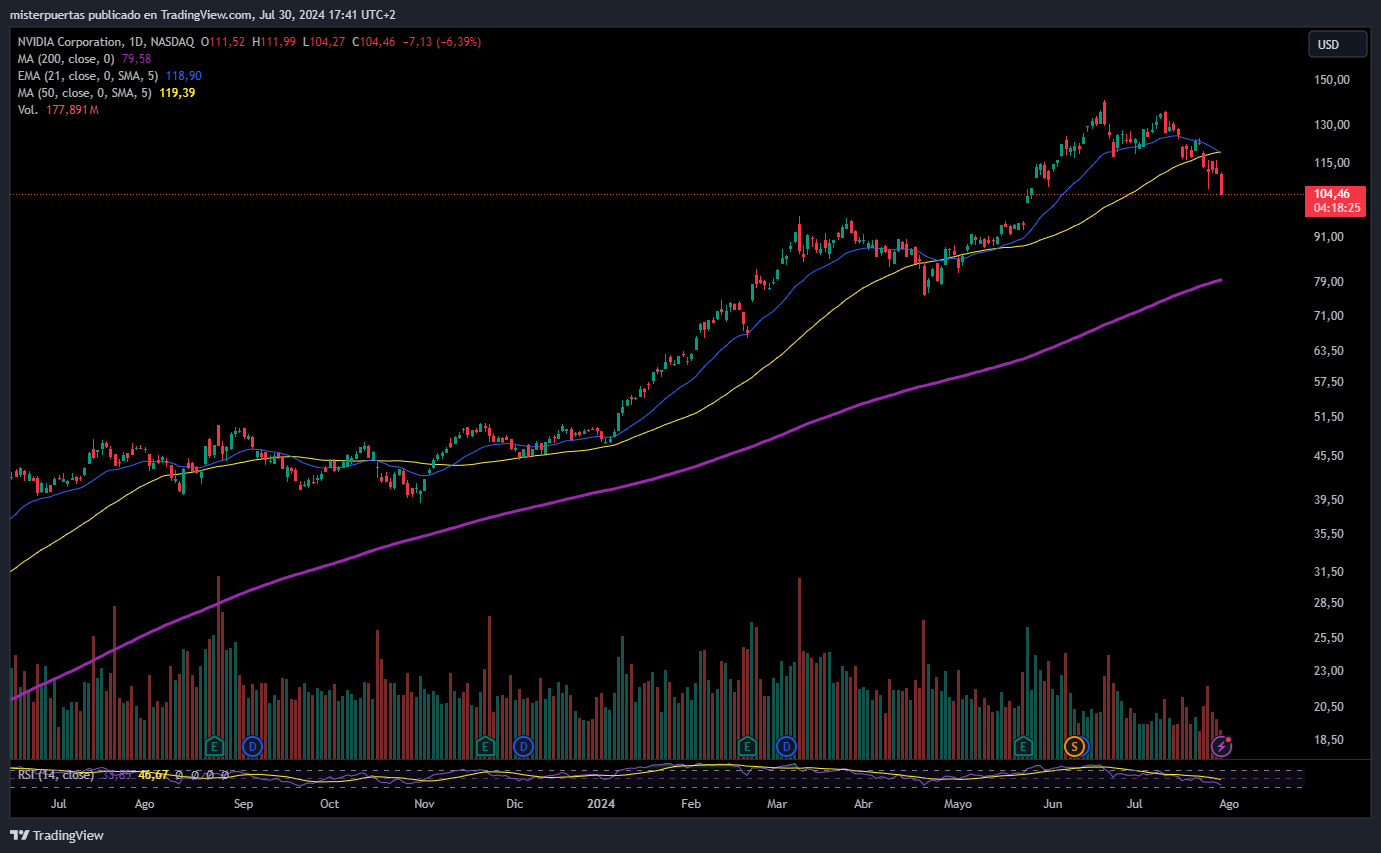Click the Mar time axis label

[777, 804]
